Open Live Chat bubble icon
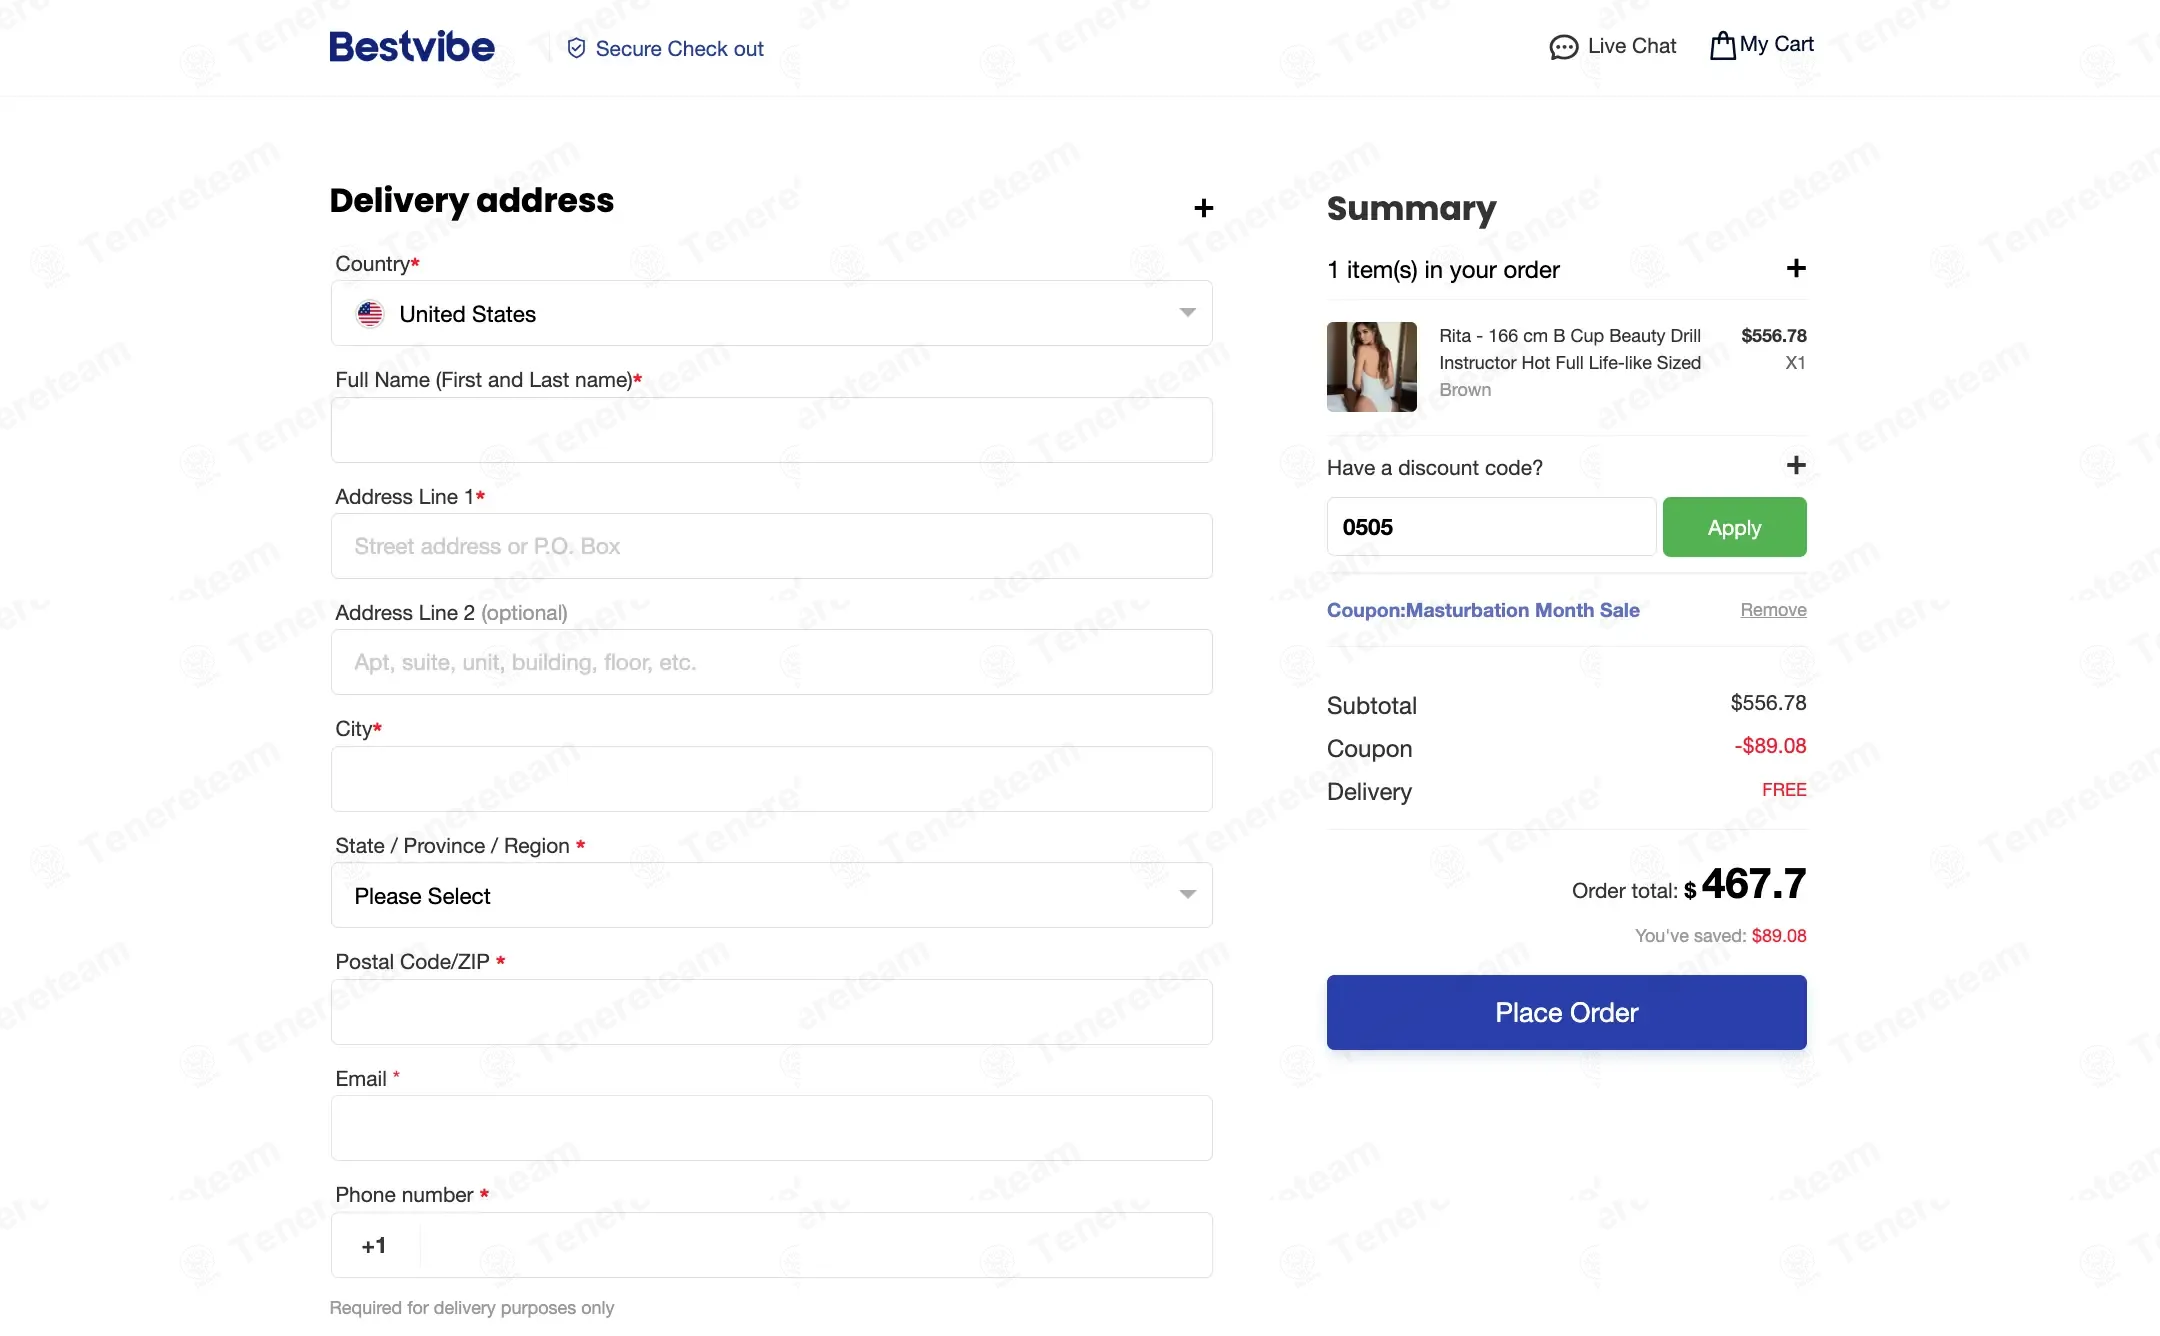This screenshot has height=1336, width=2160. click(x=1564, y=47)
